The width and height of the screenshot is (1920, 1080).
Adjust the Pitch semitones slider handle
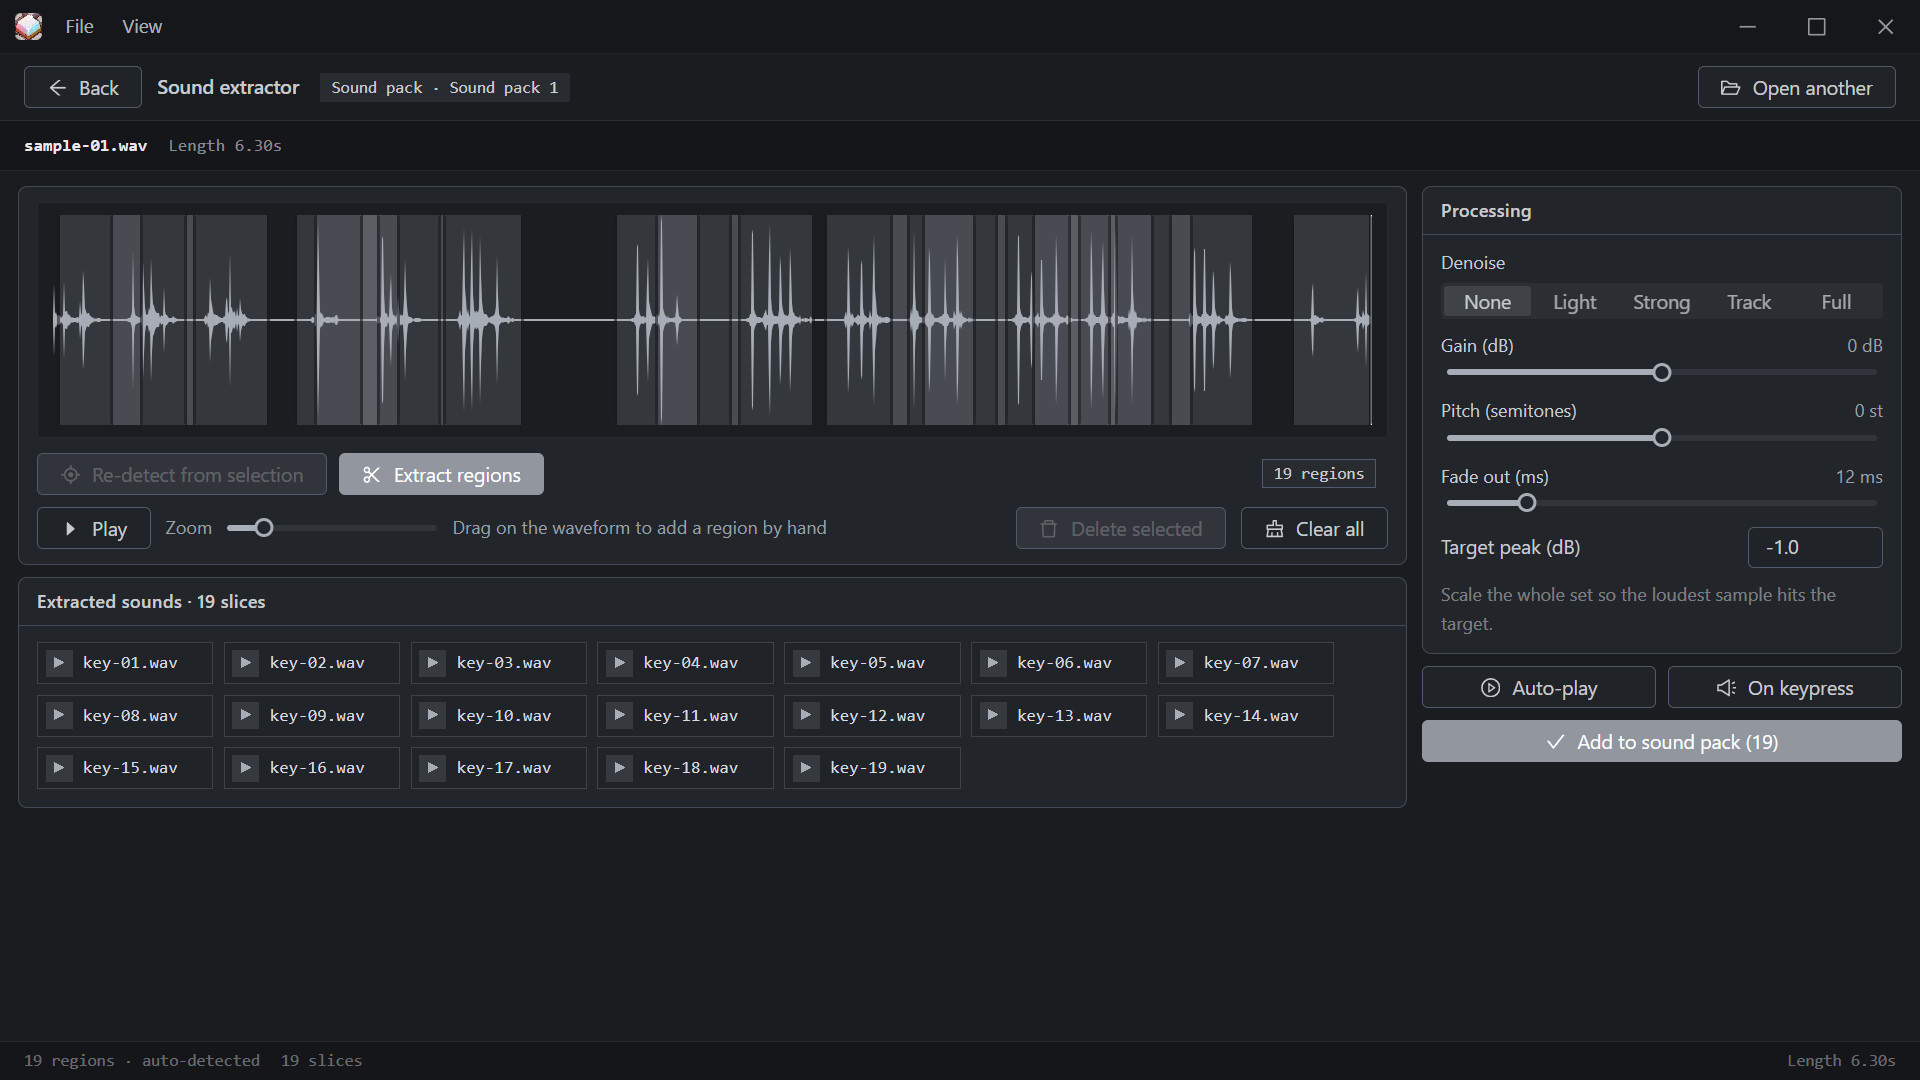point(1661,438)
